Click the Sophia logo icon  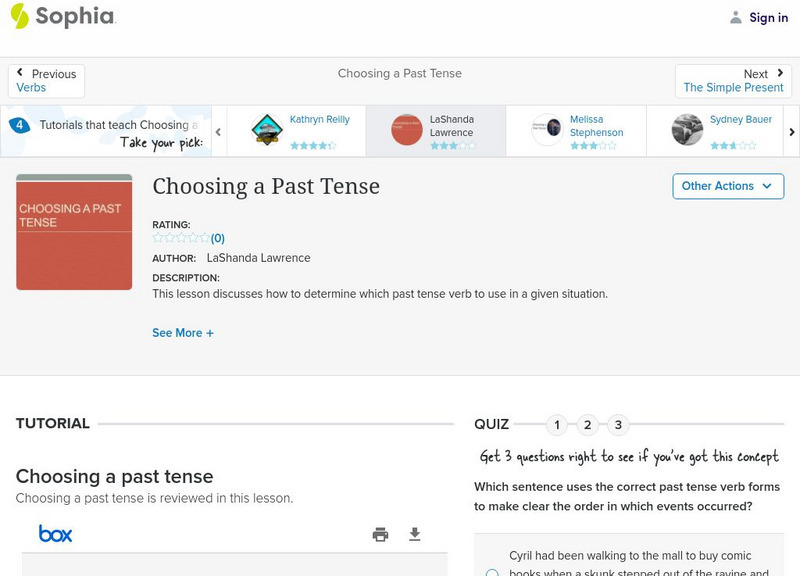click(20, 16)
